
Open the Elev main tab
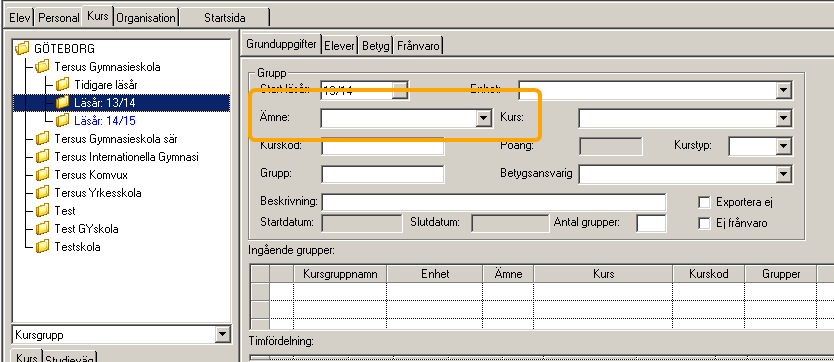[20, 18]
